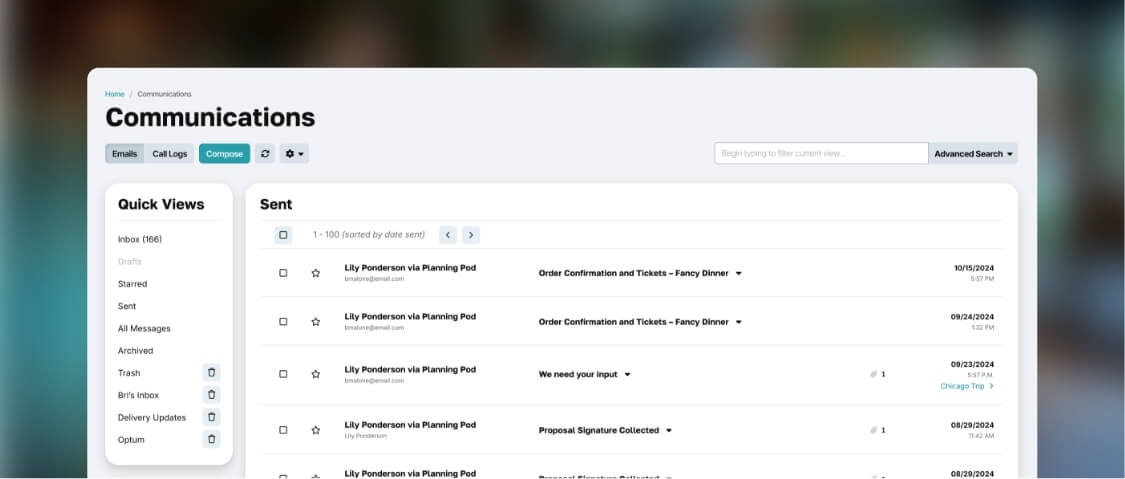The height and width of the screenshot is (479, 1125).
Task: Delete the Delivery Updates quick view
Action: point(212,417)
